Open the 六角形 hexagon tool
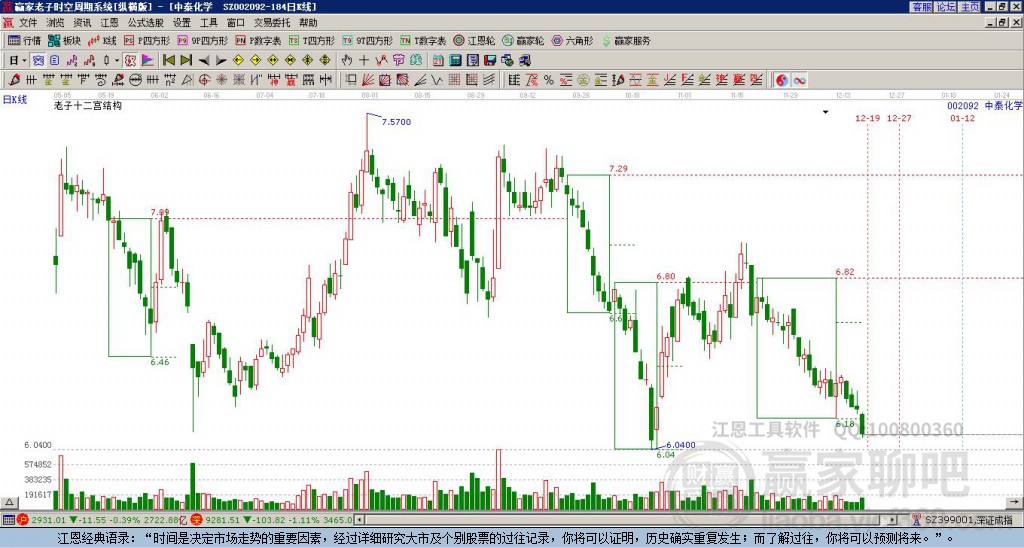Screen dimensions: 1024x548 click(x=572, y=40)
